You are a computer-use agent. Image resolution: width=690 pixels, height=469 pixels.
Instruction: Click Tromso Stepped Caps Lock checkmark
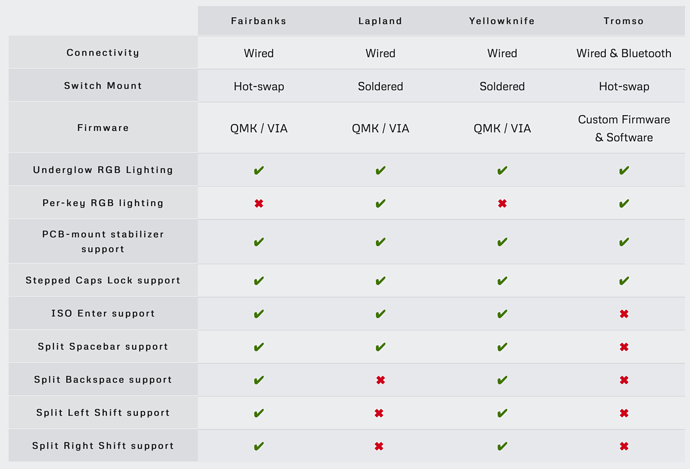624,280
